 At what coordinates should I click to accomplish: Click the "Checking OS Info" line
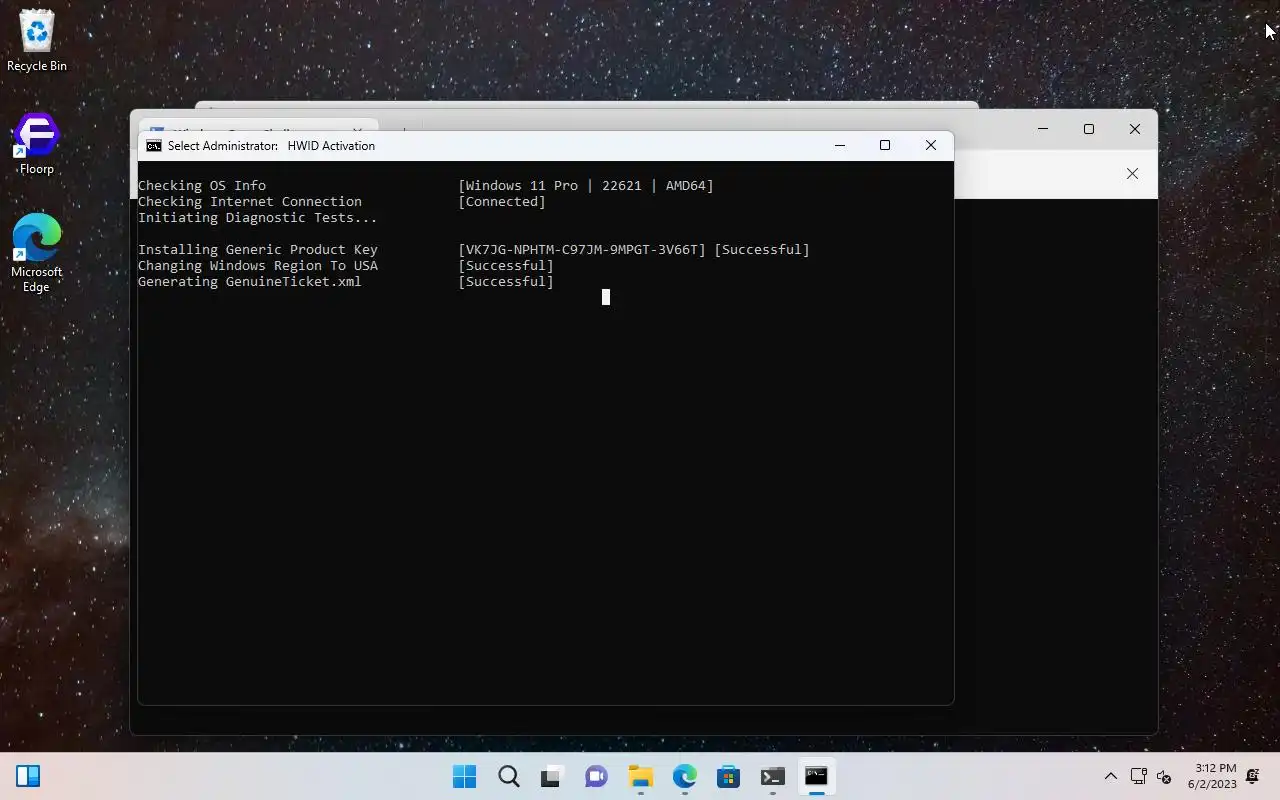click(x=202, y=186)
